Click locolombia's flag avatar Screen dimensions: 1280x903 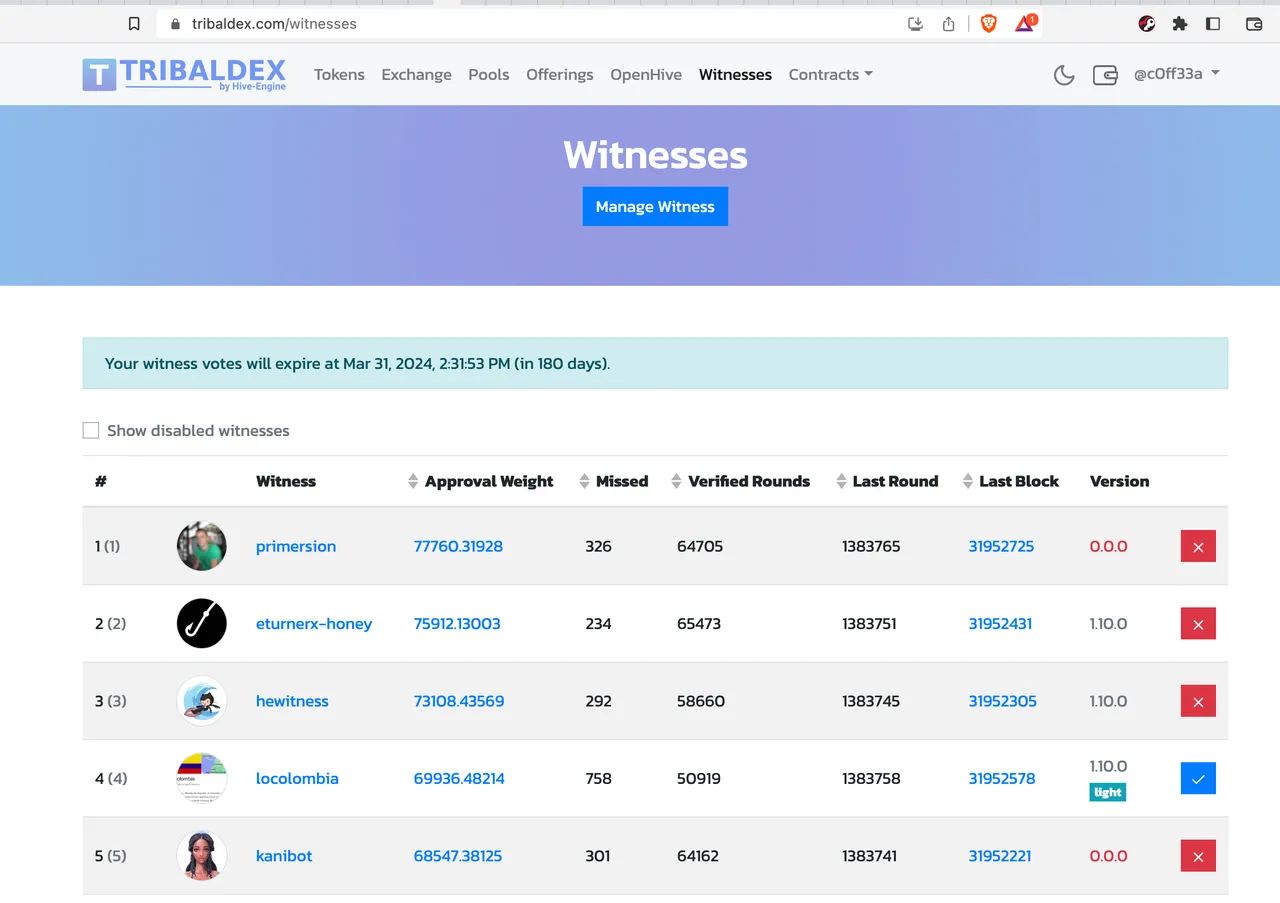tap(202, 778)
